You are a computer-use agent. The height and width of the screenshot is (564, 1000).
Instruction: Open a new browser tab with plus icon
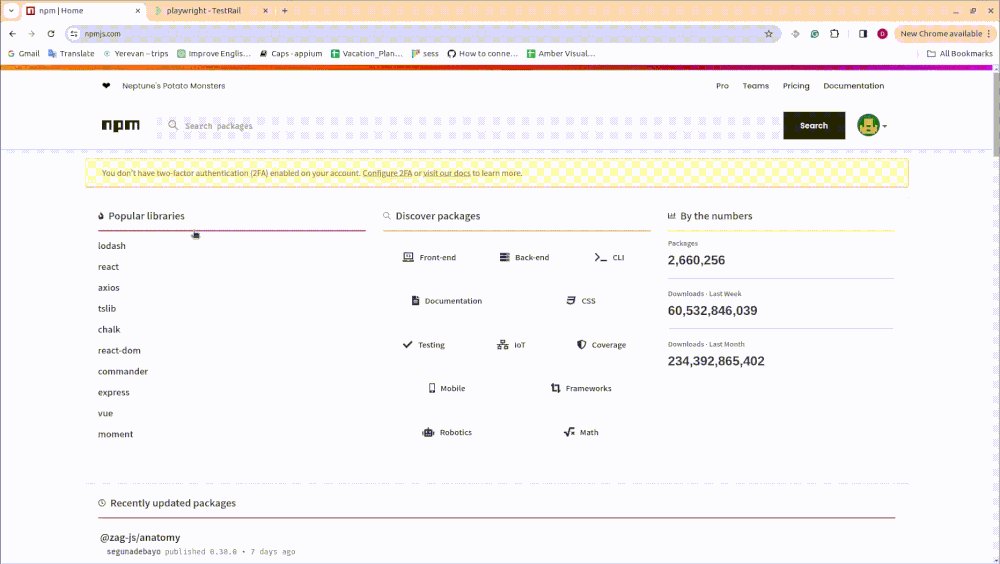pos(285,10)
